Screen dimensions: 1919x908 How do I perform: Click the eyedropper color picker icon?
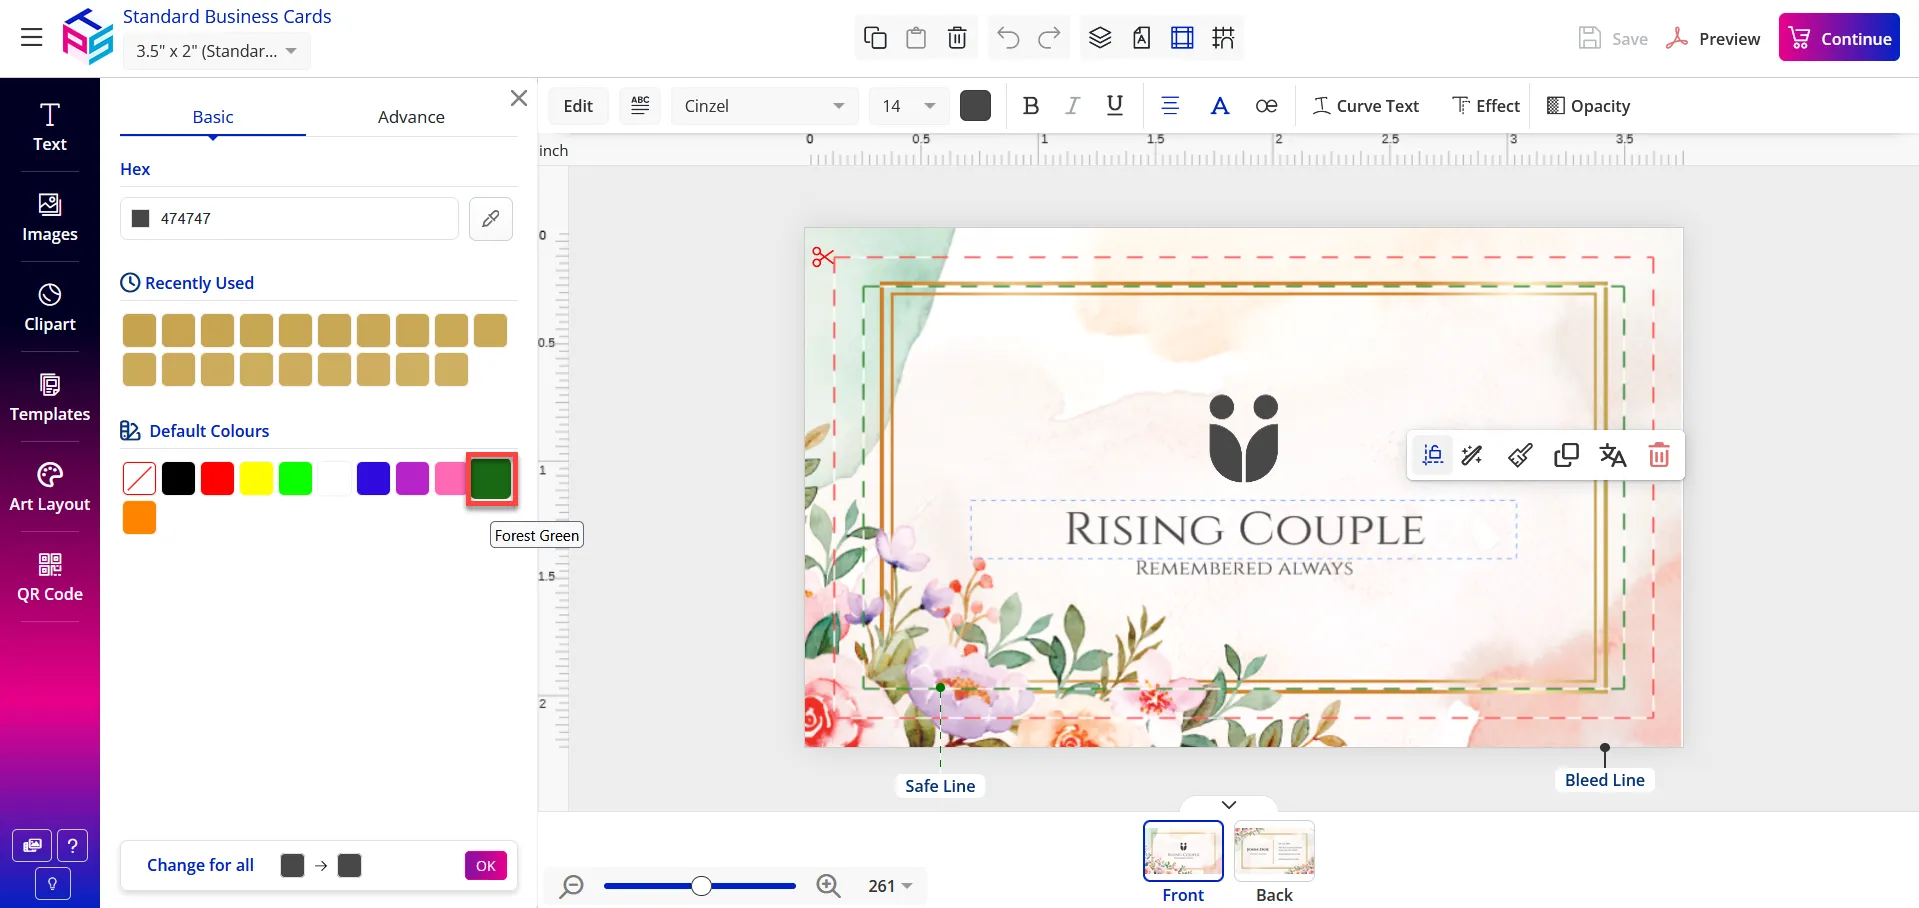[491, 218]
